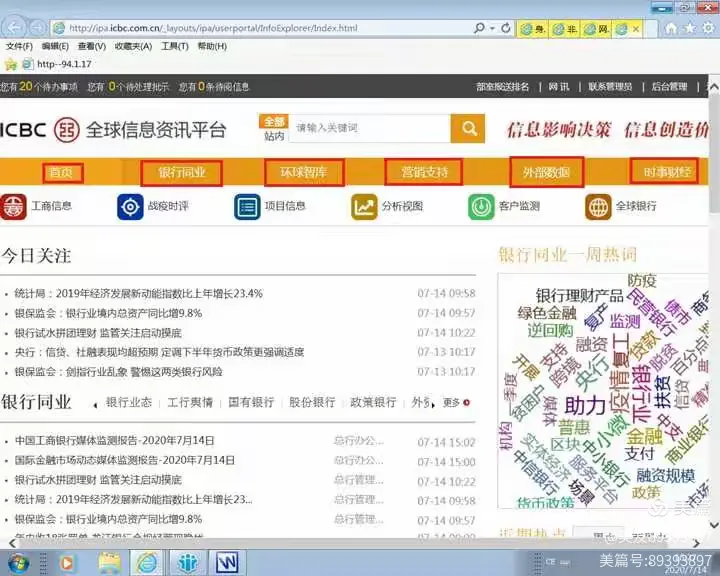Switch to the browser tab labeled 非
The width and height of the screenshot is (720, 576).
(x=565, y=29)
